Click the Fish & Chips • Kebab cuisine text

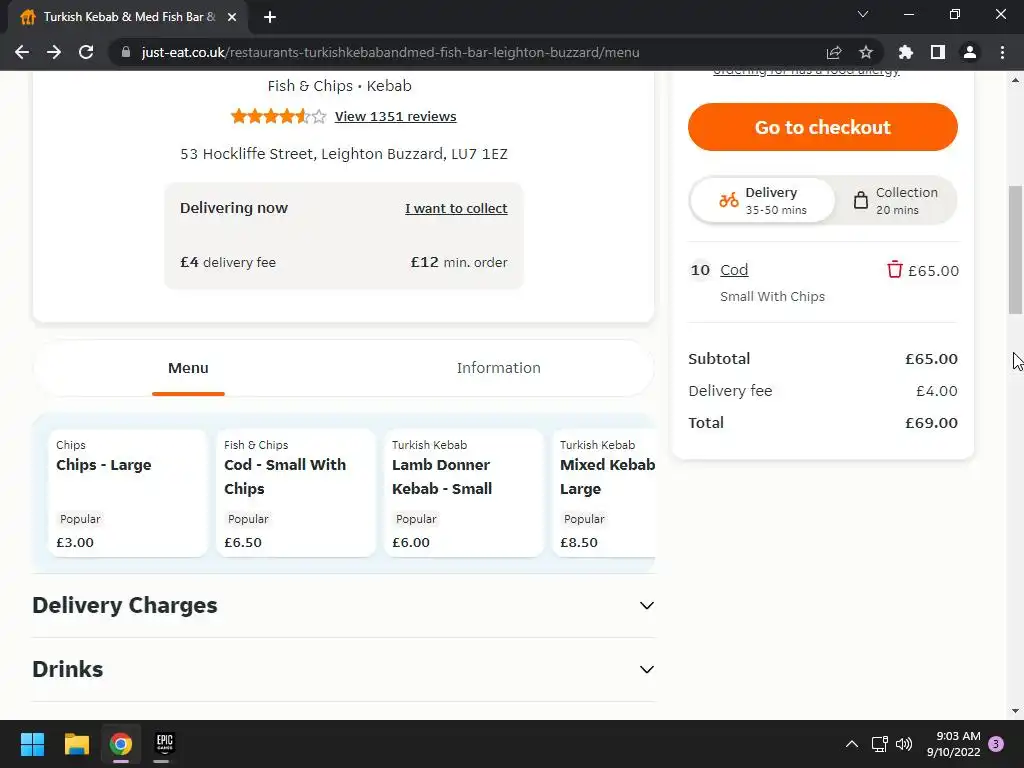tap(340, 86)
